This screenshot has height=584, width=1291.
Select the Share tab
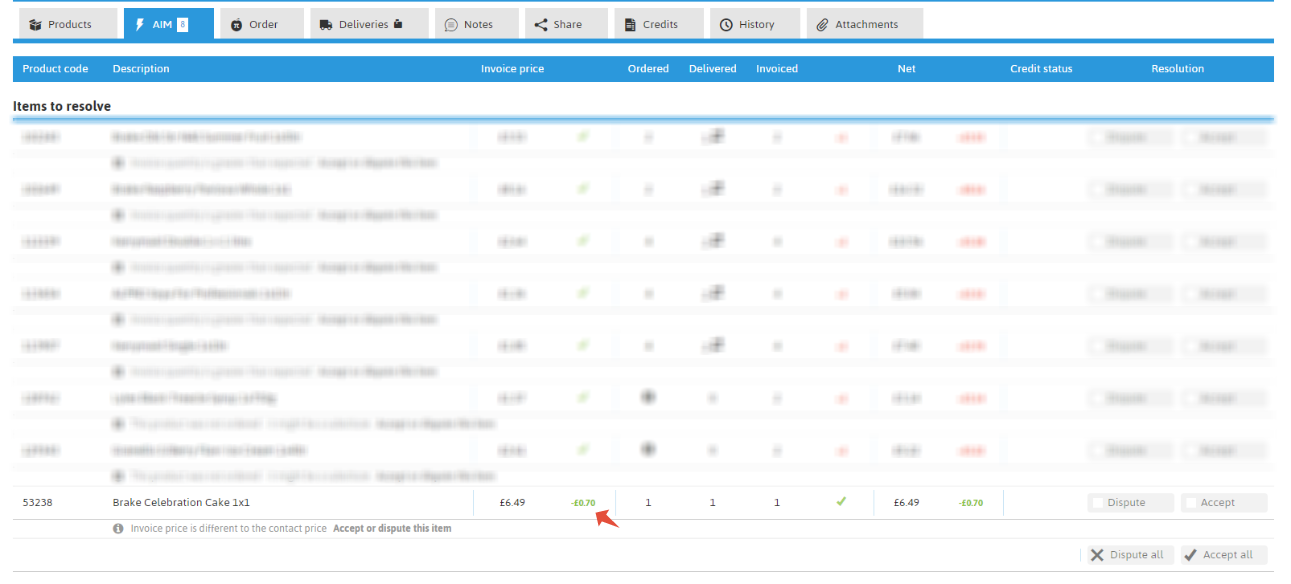(566, 24)
